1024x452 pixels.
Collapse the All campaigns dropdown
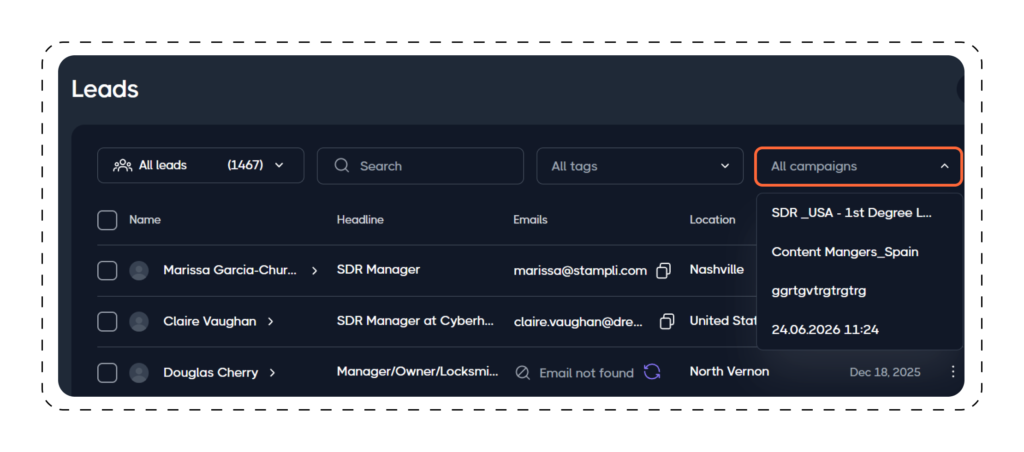(859, 167)
